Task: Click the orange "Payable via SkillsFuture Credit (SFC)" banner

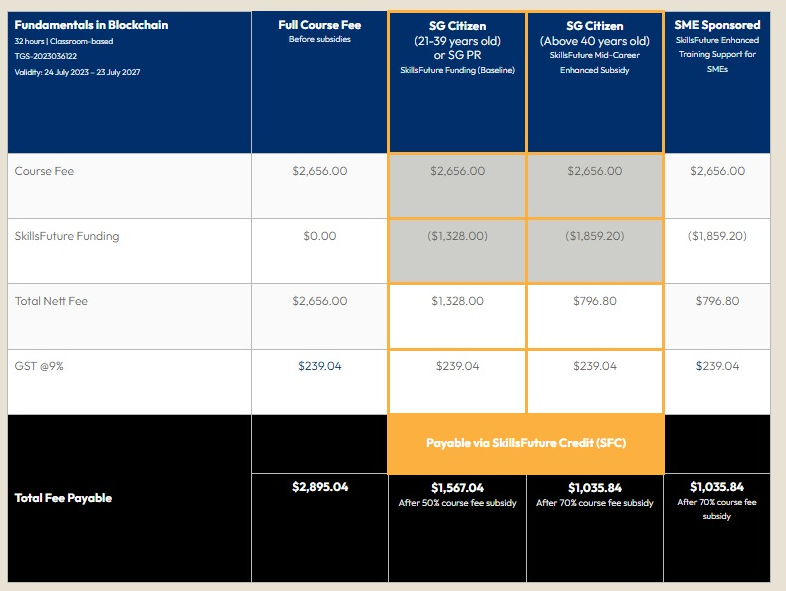Action: [x=526, y=443]
